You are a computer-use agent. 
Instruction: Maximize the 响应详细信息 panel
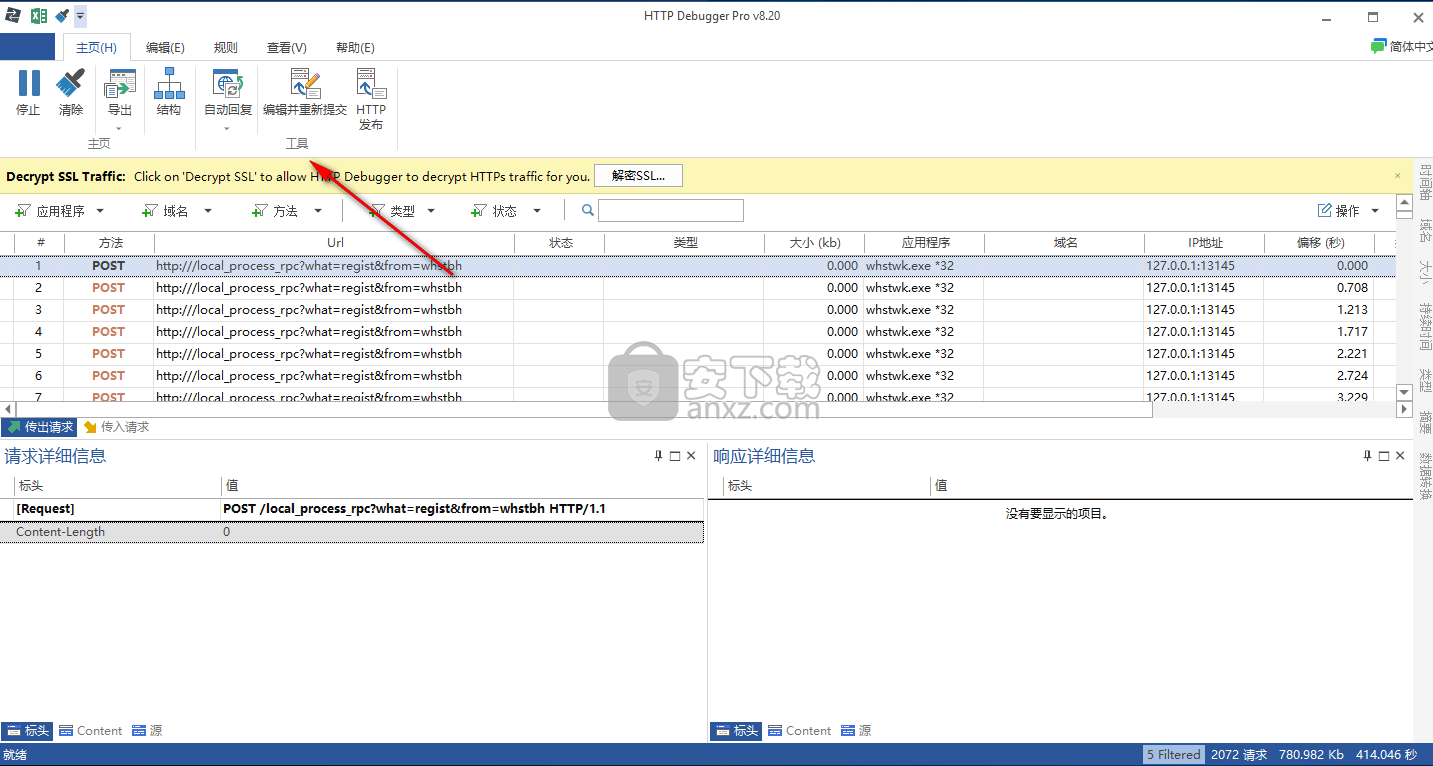[1384, 456]
